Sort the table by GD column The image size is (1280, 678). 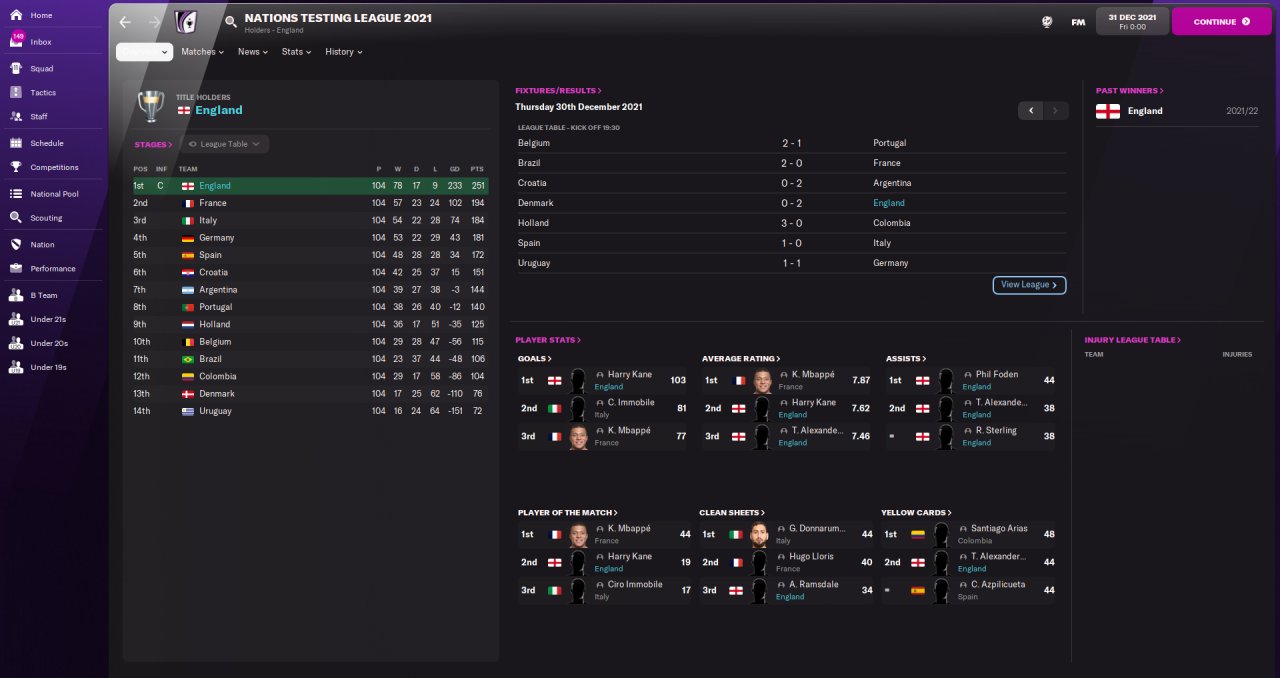455,169
